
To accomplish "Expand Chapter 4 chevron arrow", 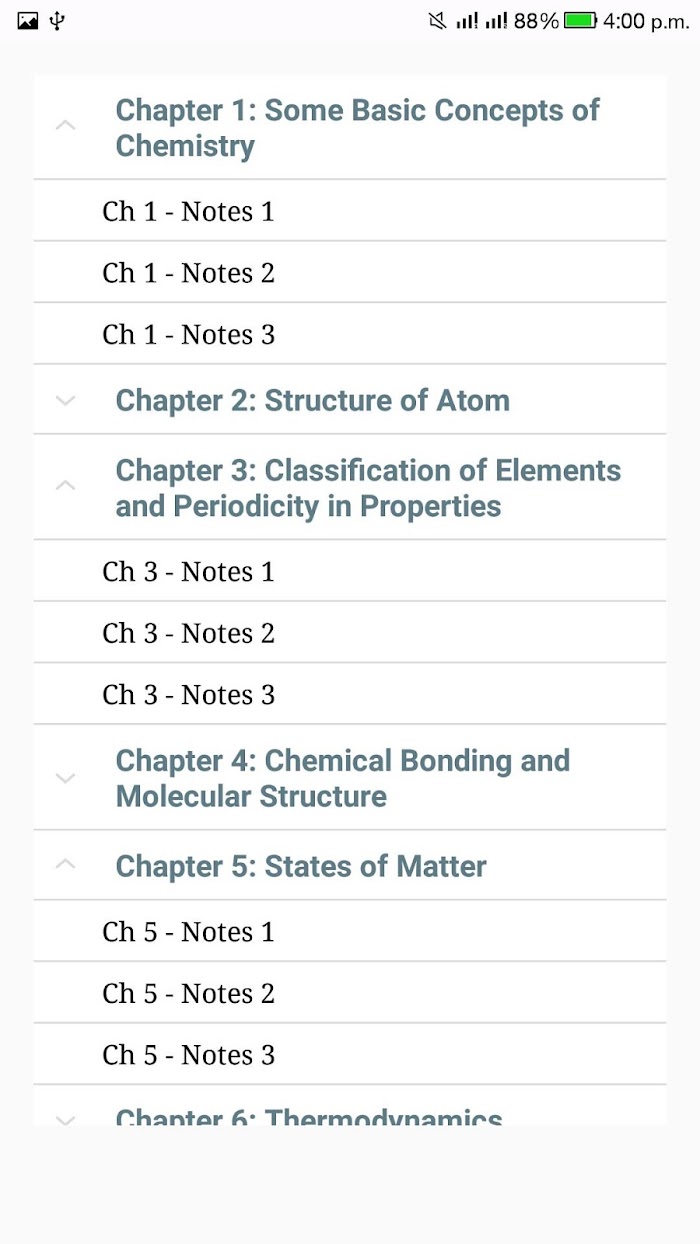I will click(65, 777).
